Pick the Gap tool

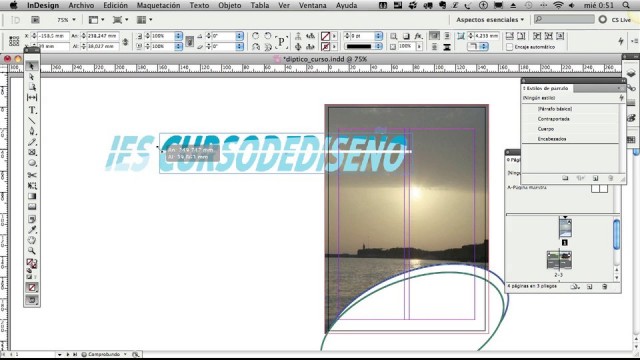pyautogui.click(x=32, y=98)
